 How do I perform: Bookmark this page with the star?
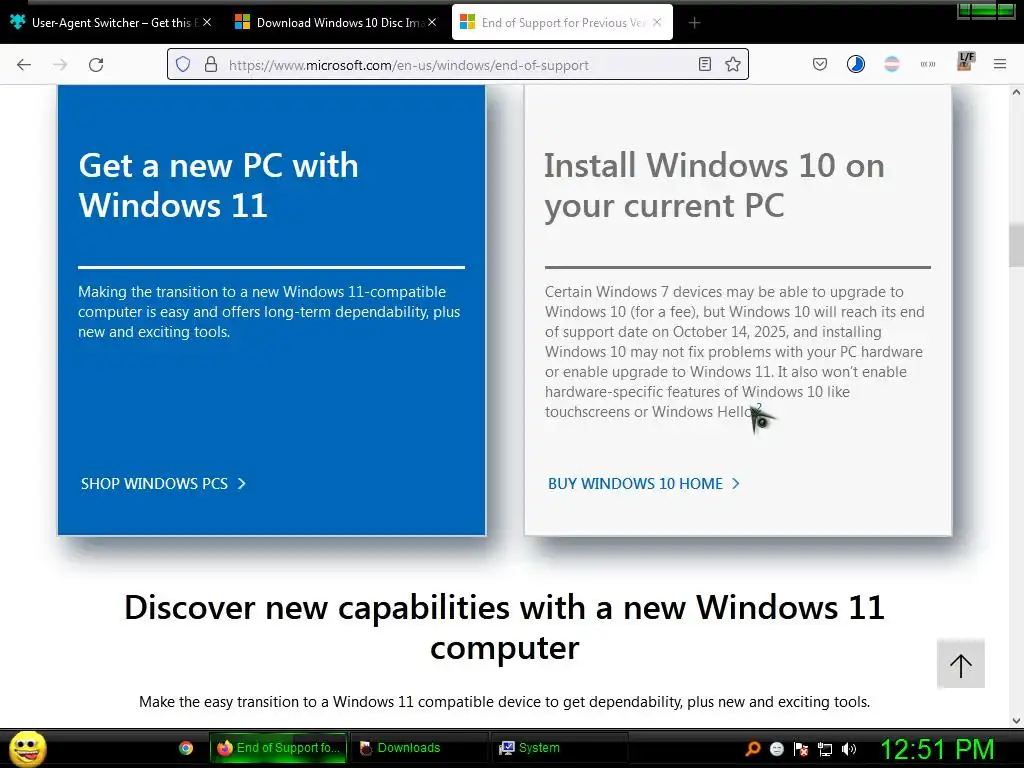[x=733, y=64]
